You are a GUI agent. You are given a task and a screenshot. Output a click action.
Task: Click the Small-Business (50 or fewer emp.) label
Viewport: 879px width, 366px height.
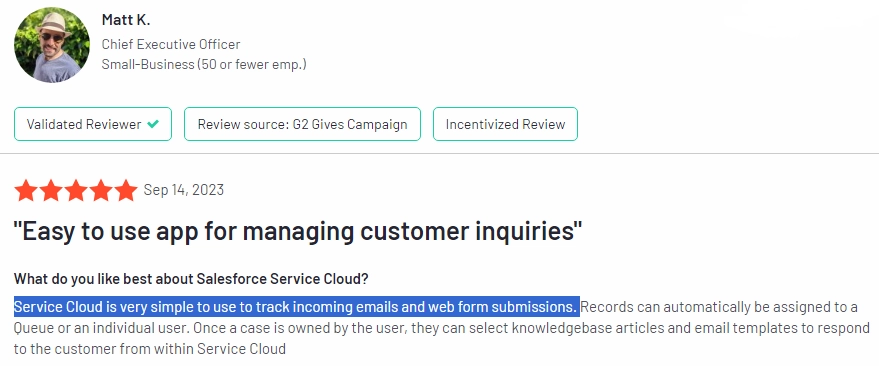tap(204, 64)
